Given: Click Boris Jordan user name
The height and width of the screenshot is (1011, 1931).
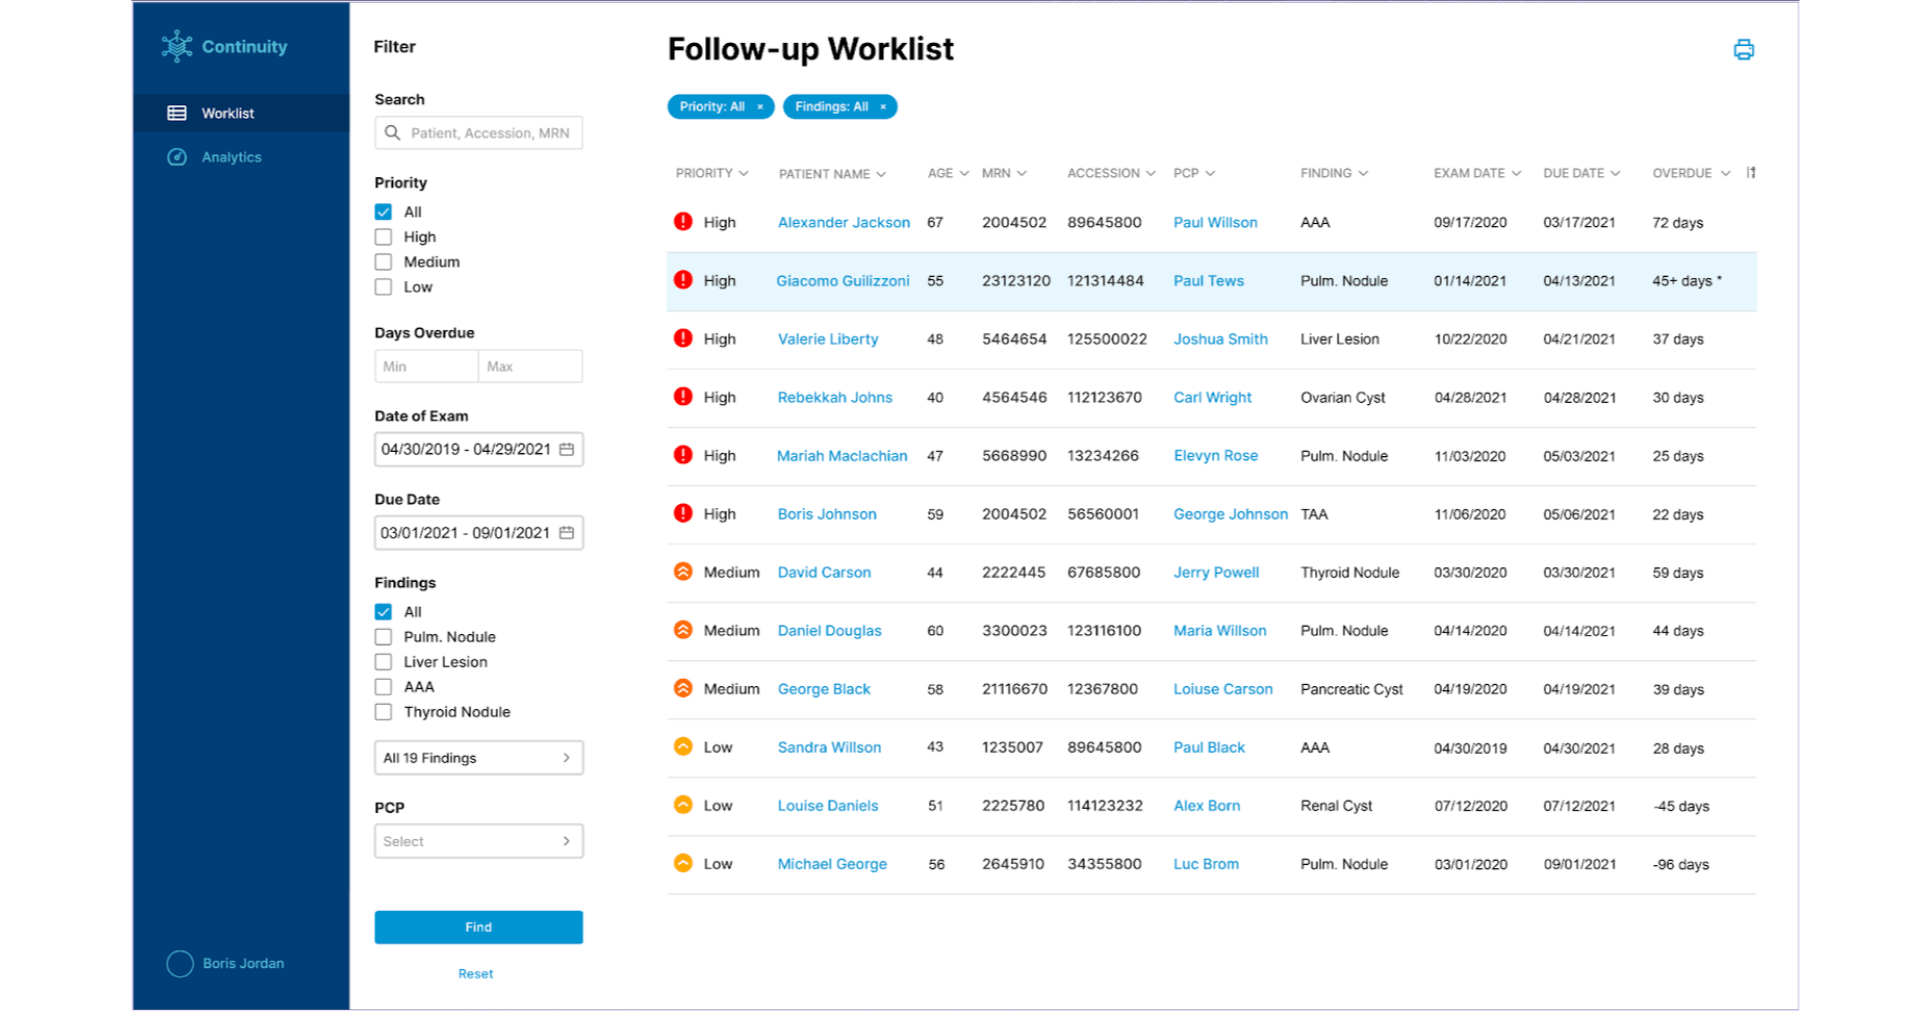Looking at the screenshot, I should point(243,963).
